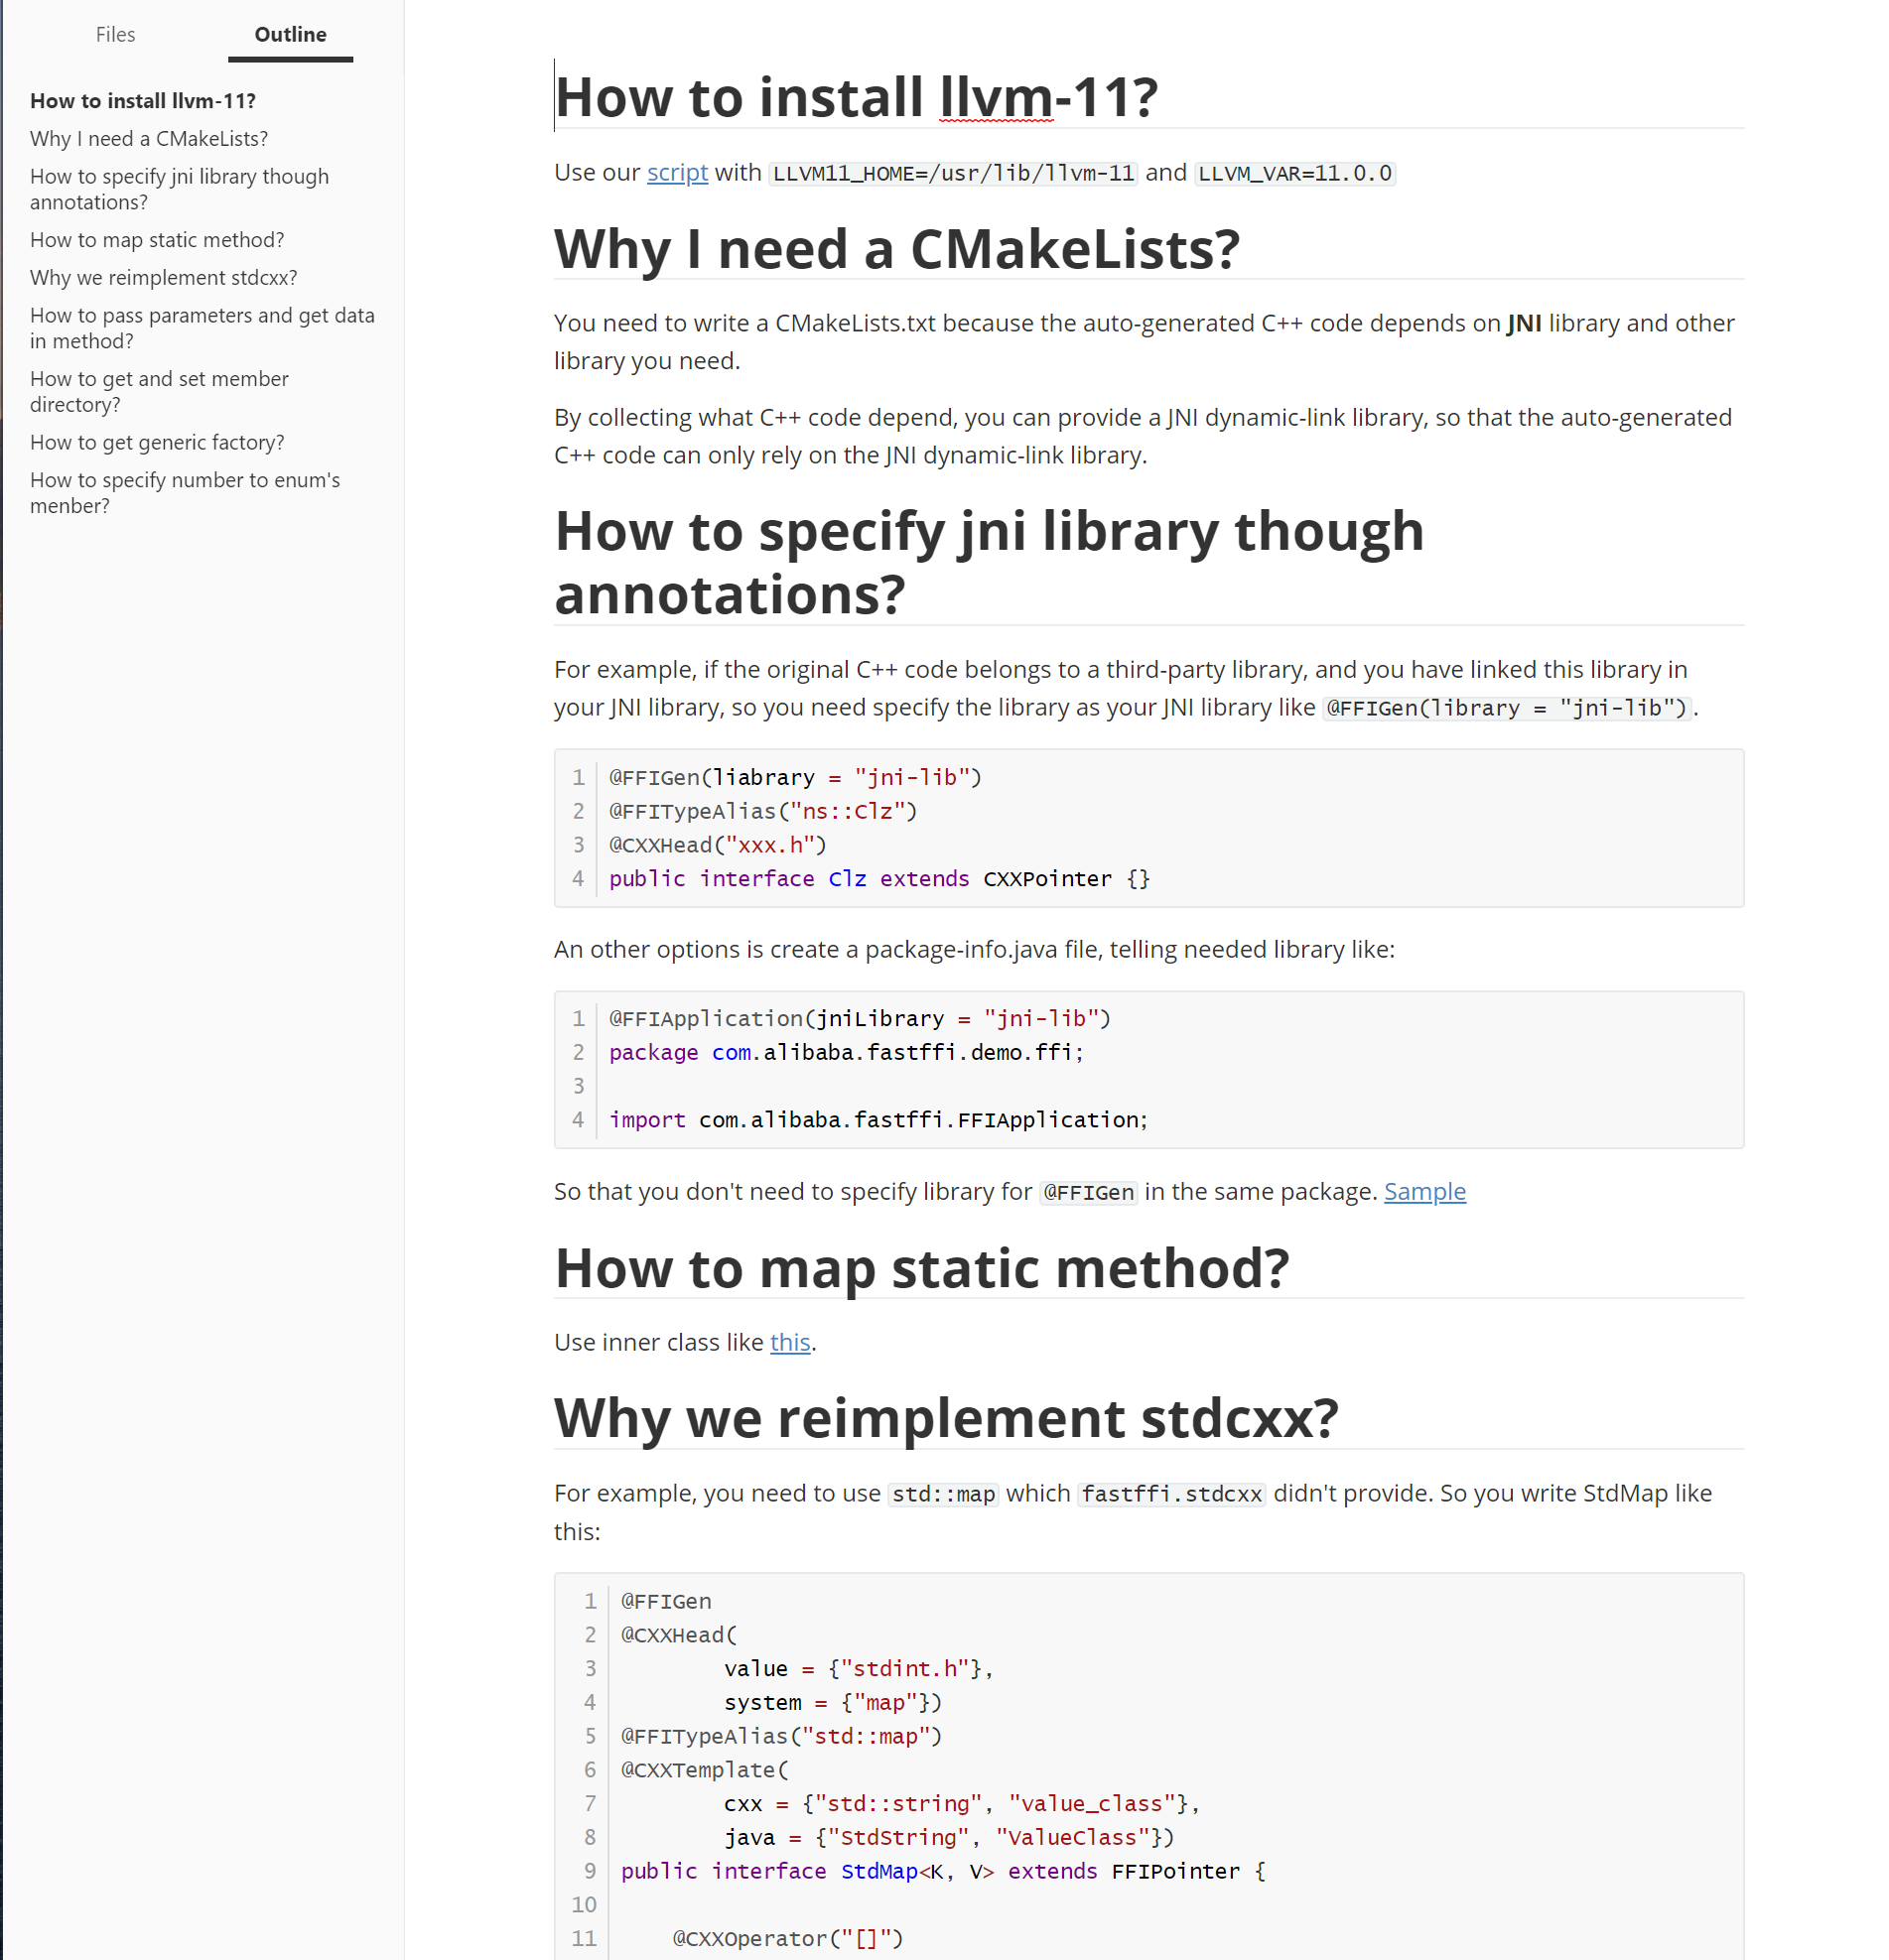Follow the 'Sample' link

click(1424, 1191)
